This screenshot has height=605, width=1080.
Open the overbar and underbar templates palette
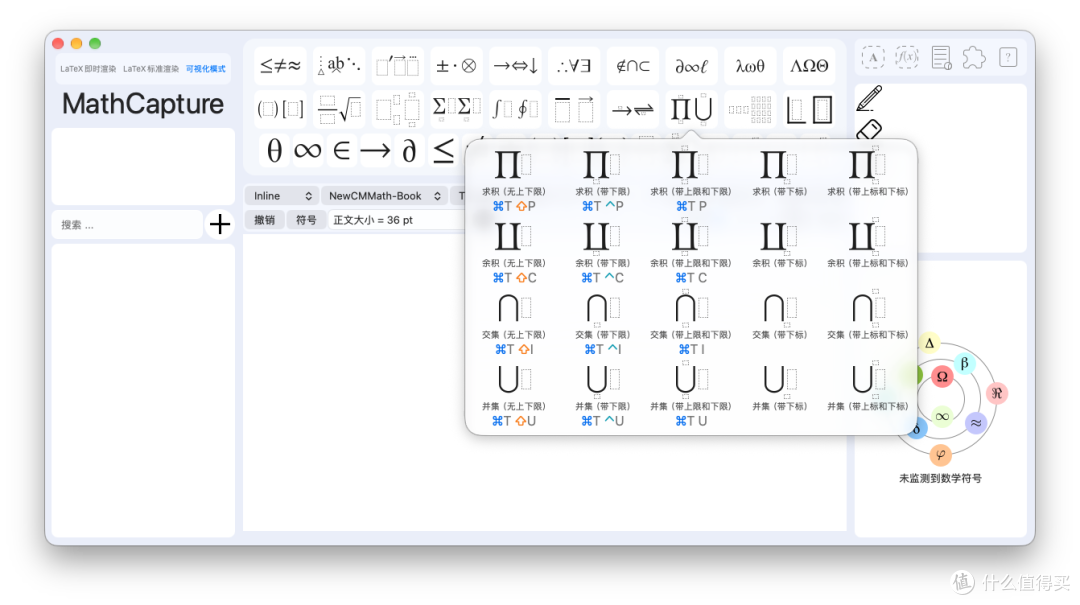(x=574, y=109)
